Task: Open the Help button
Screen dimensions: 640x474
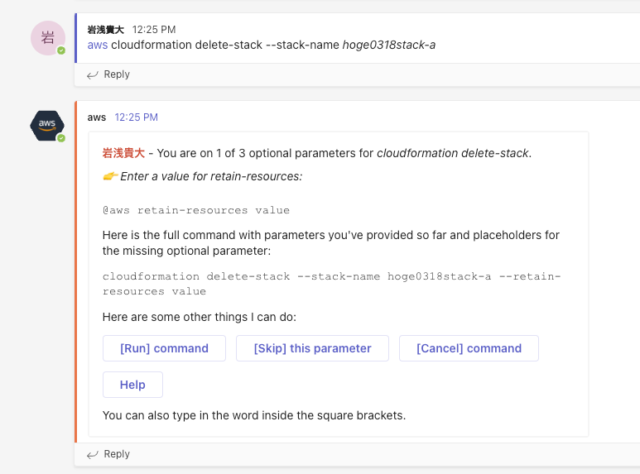Action: coord(133,385)
